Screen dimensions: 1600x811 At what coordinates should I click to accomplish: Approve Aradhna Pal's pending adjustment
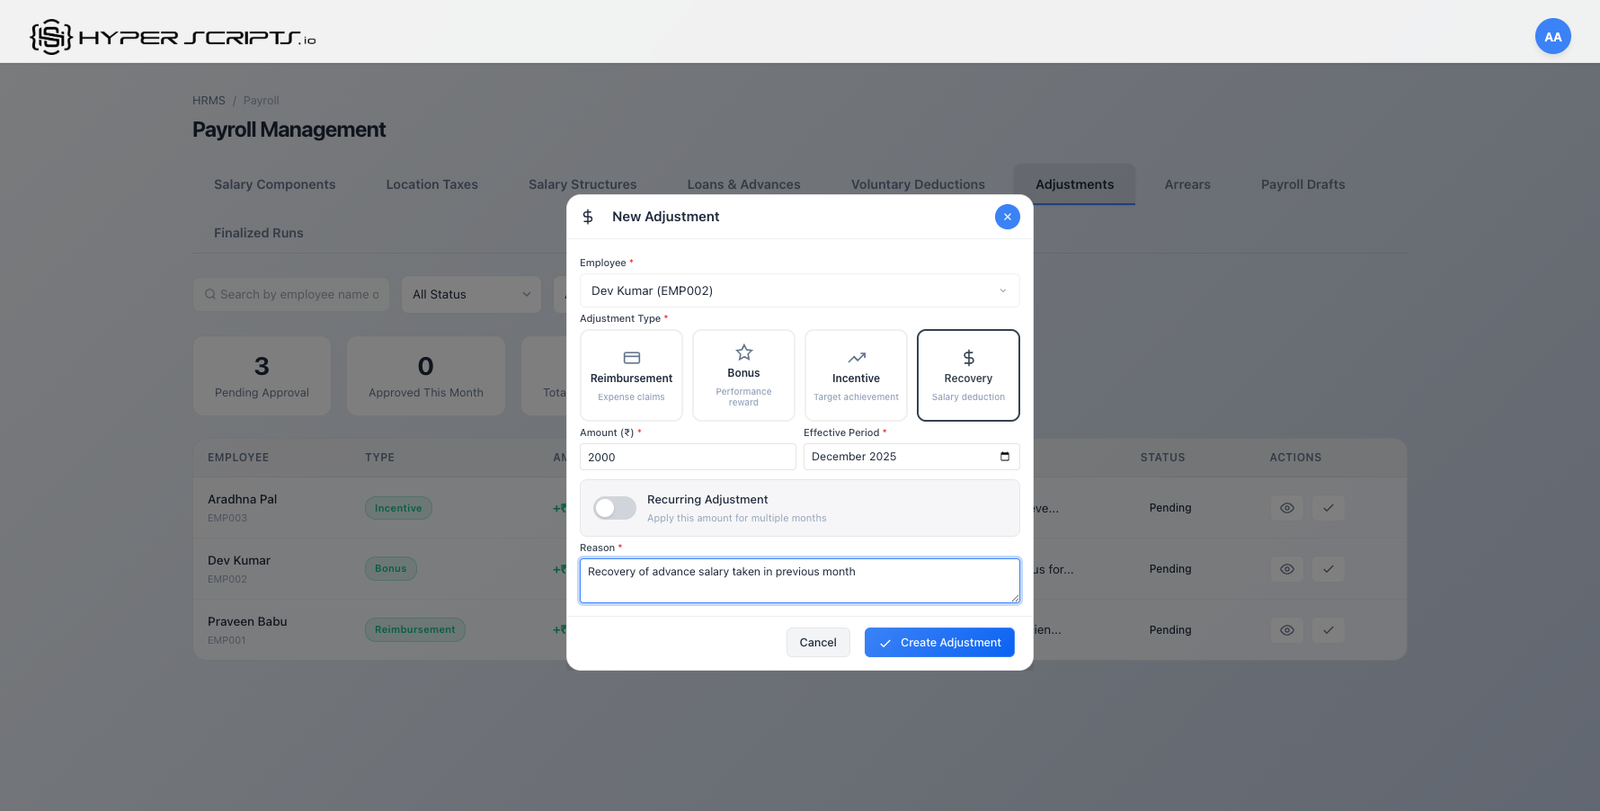point(1328,508)
